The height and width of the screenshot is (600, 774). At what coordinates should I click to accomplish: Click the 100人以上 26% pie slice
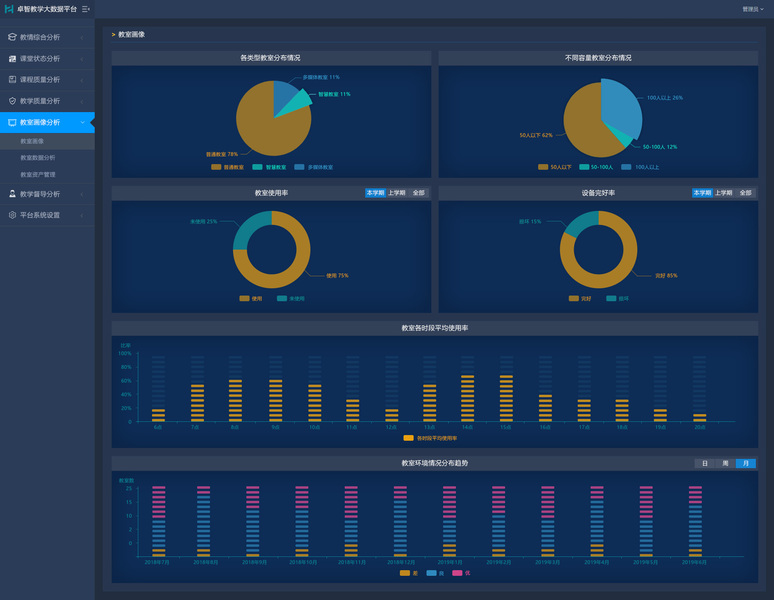tap(621, 105)
